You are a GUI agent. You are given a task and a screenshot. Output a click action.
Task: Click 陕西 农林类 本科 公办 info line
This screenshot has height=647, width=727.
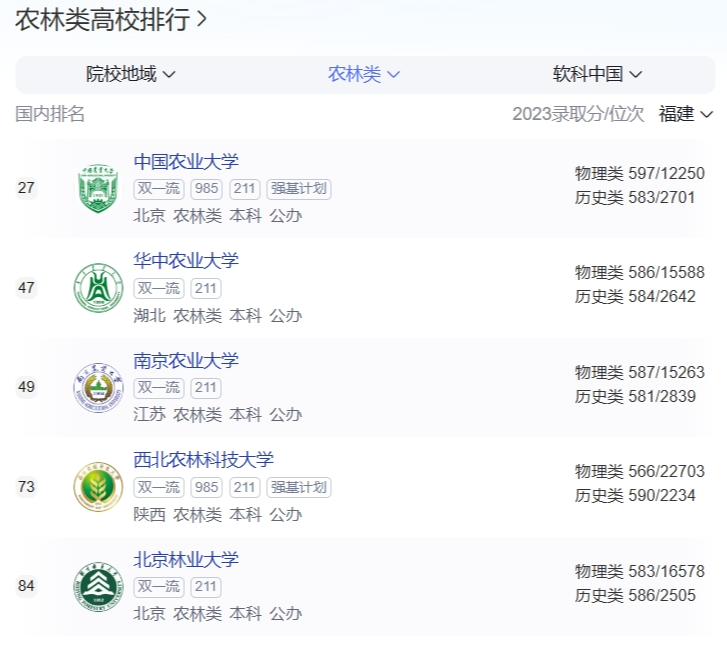tap(218, 515)
